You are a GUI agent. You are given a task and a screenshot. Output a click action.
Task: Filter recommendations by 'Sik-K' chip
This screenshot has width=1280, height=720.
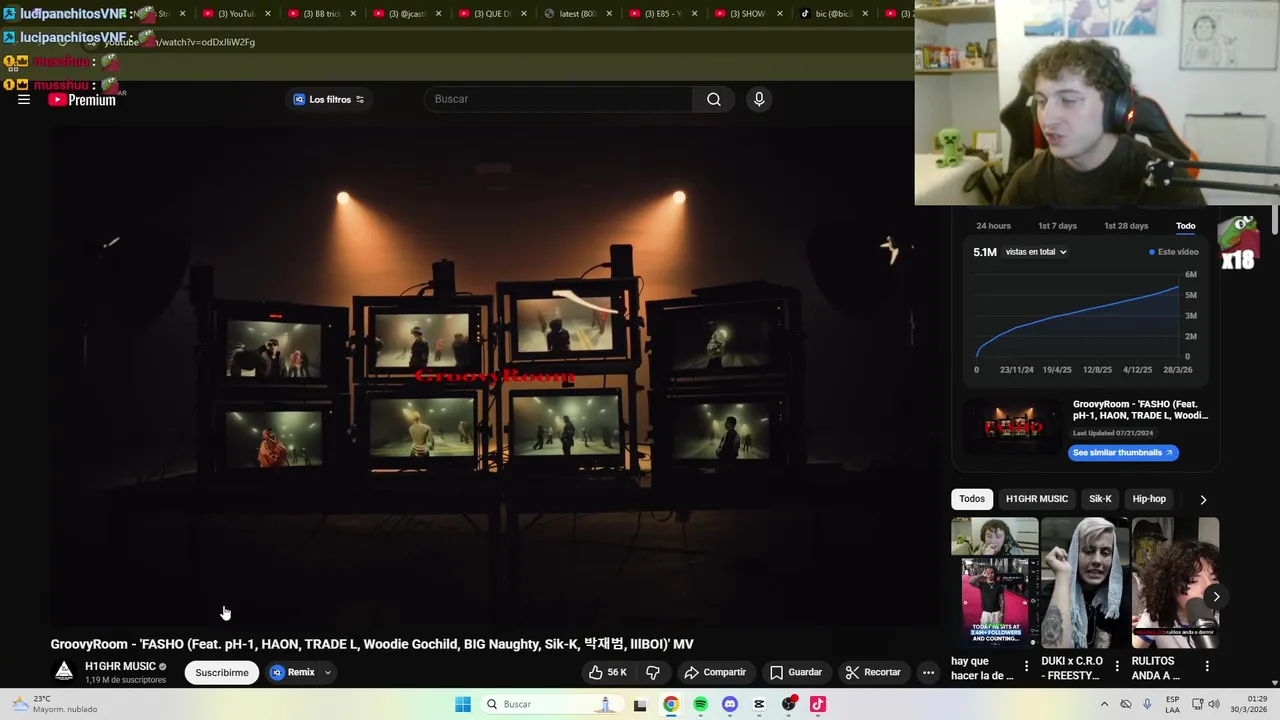(x=1100, y=499)
